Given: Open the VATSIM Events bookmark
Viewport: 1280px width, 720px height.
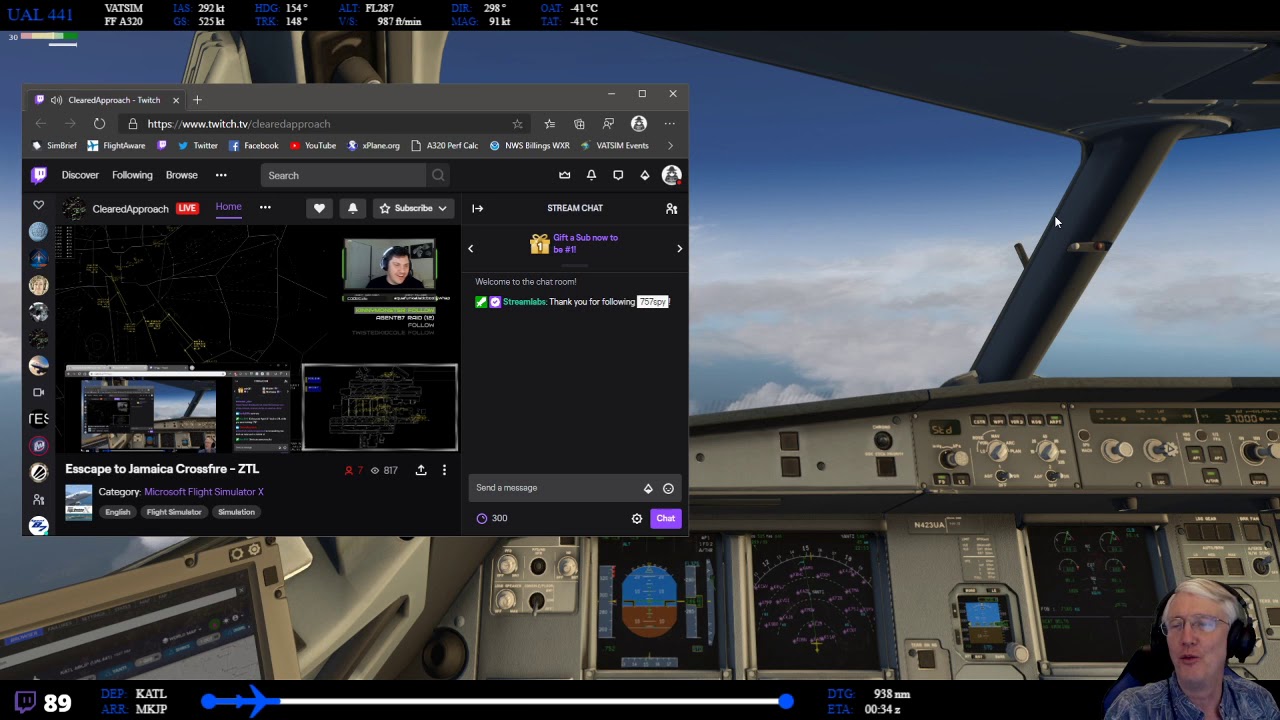Looking at the screenshot, I should tap(614, 146).
